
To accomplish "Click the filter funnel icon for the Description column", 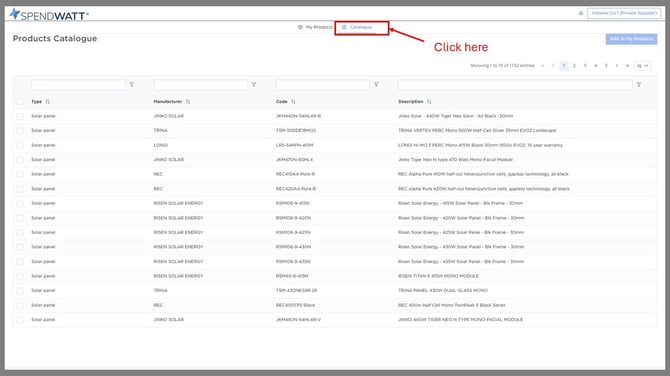I will 639,85.
